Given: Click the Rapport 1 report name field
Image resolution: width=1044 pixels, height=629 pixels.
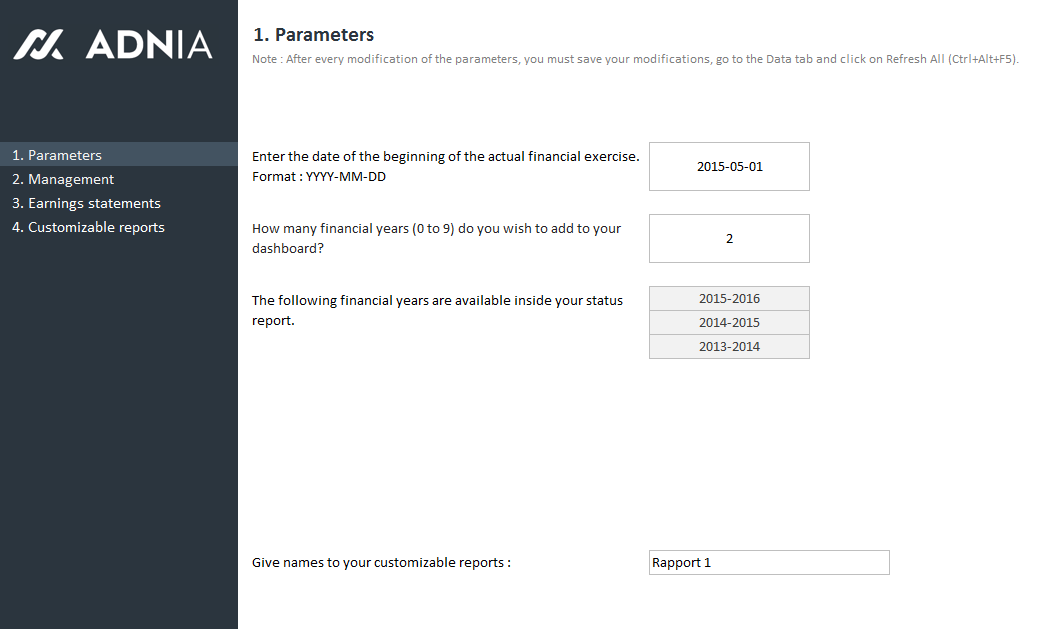Looking at the screenshot, I should point(768,562).
